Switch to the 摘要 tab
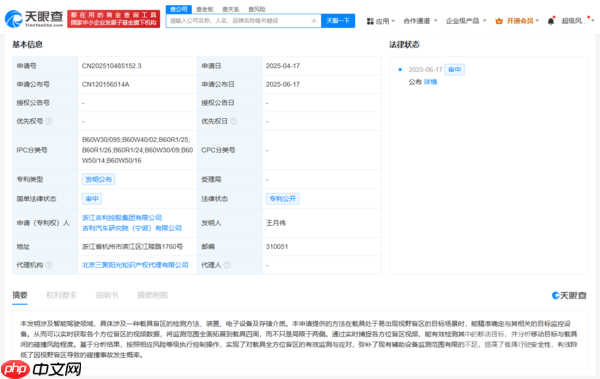Screen dimensions: 600x379 click(x=20, y=295)
